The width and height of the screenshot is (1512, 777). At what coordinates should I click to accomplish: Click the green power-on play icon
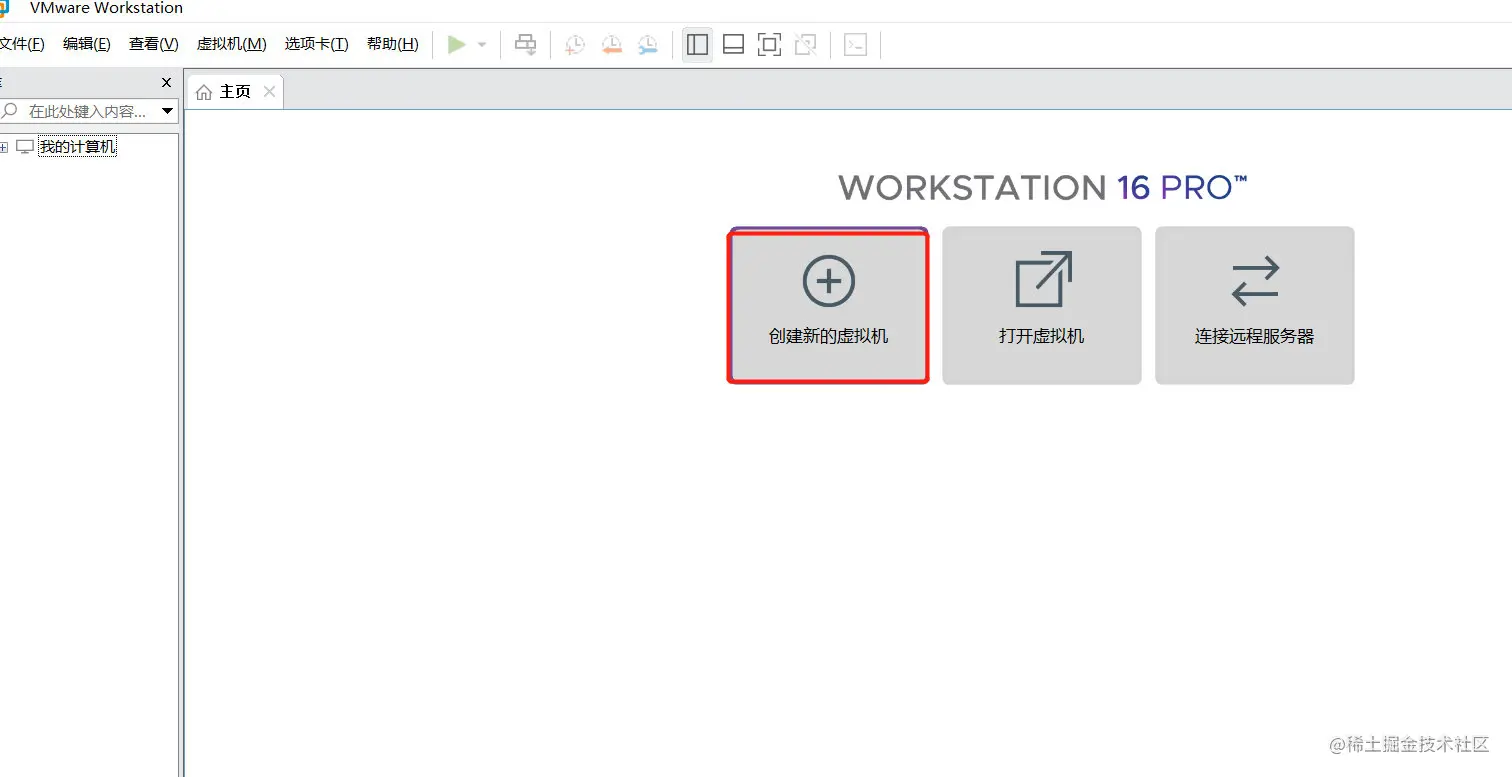click(457, 44)
